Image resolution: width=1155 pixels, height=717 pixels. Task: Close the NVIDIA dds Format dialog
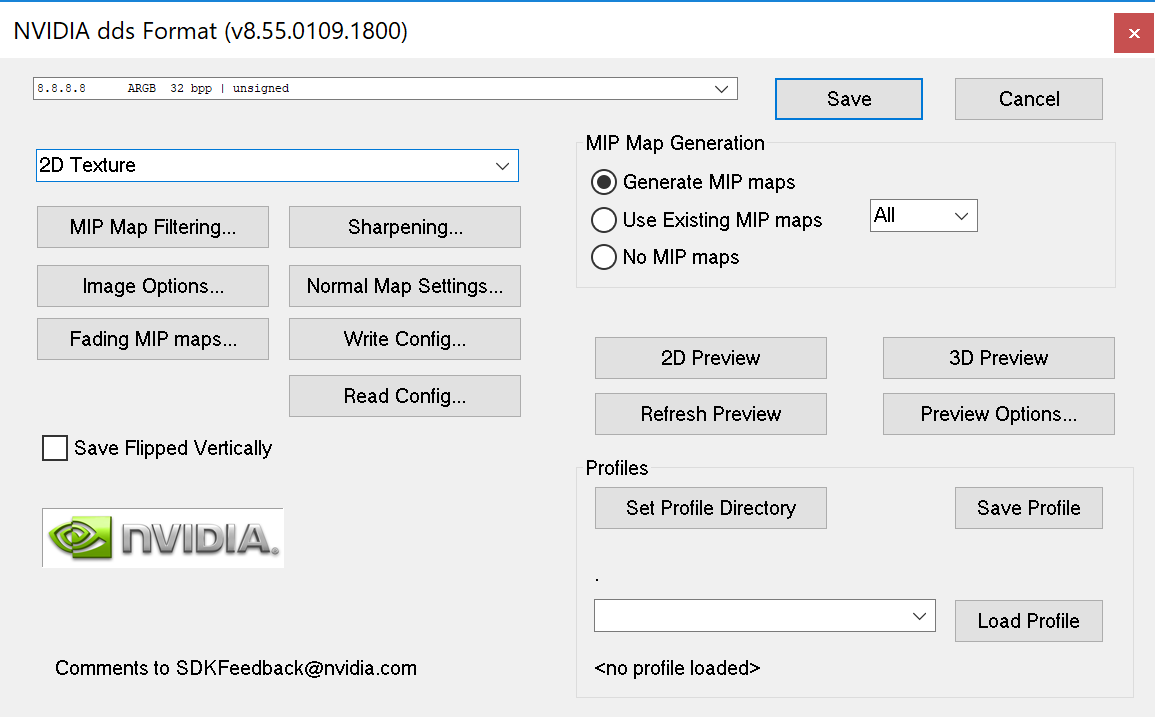pyautogui.click(x=1134, y=33)
